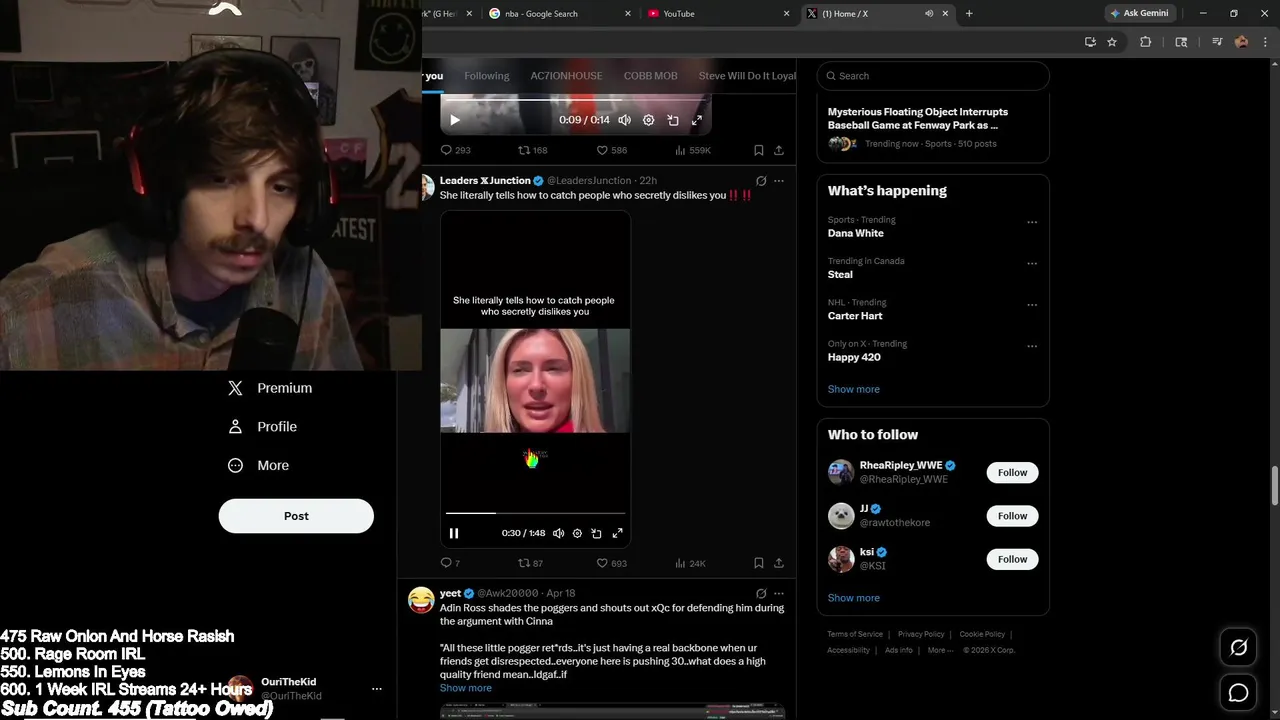Seek the 0:30 video progress bar
This screenshot has height=720, width=1280.
[x=536, y=513]
